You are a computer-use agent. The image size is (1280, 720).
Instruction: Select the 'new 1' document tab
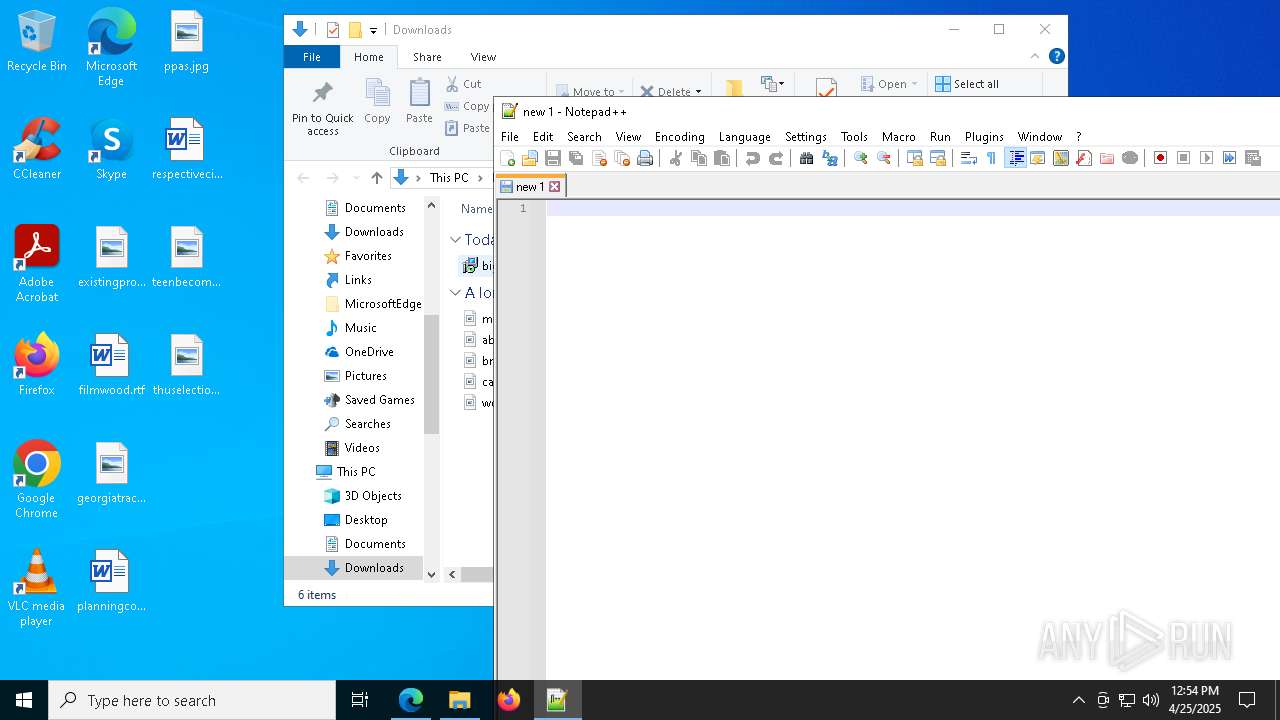[530, 187]
